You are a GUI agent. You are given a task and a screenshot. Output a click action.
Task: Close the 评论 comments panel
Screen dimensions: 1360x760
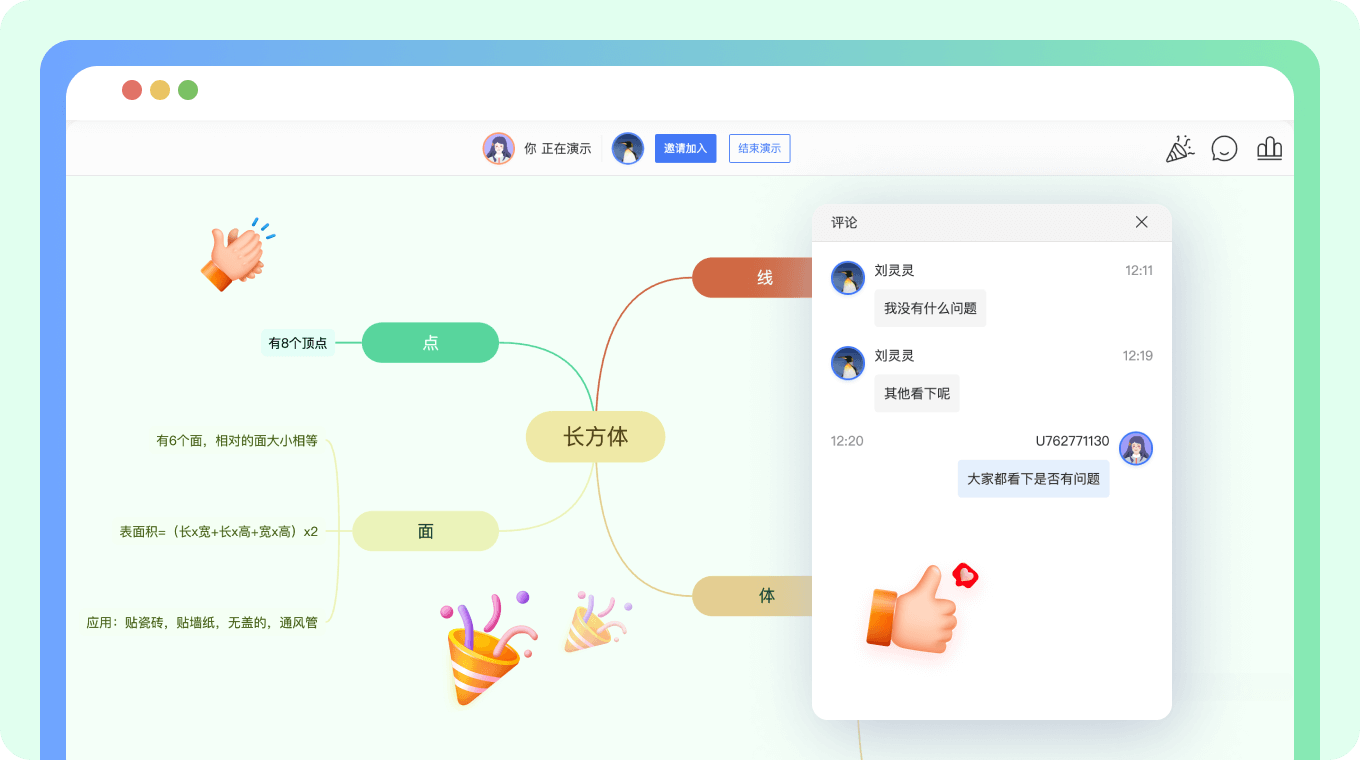pyautogui.click(x=1141, y=222)
